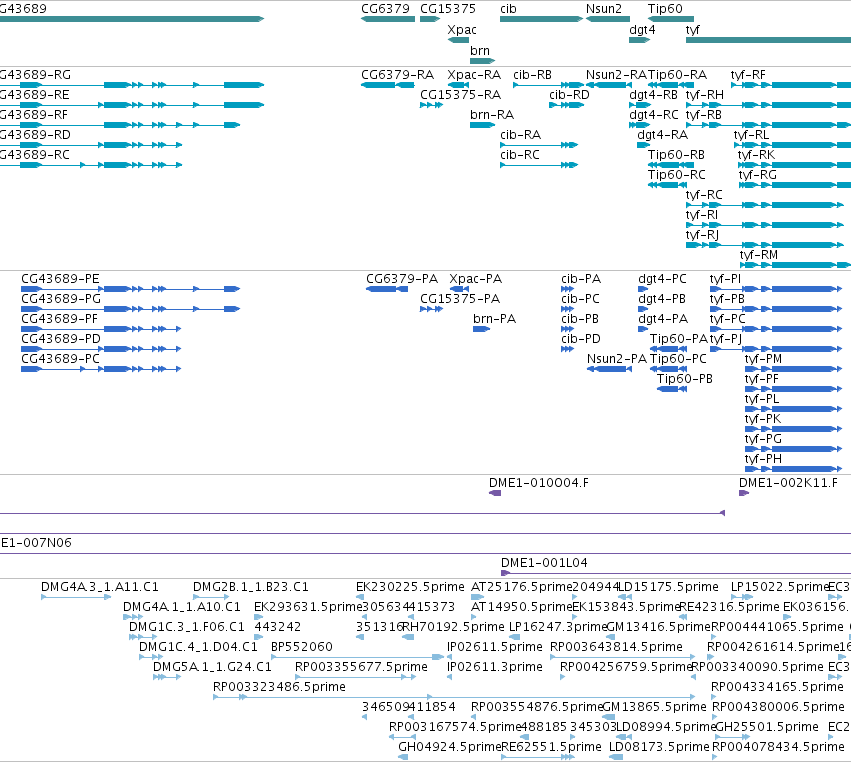Select the RP004380006.5prime label

pos(778,707)
